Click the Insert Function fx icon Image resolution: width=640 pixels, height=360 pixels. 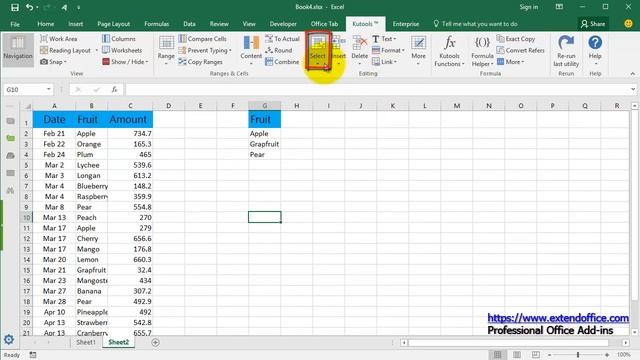(x=115, y=89)
